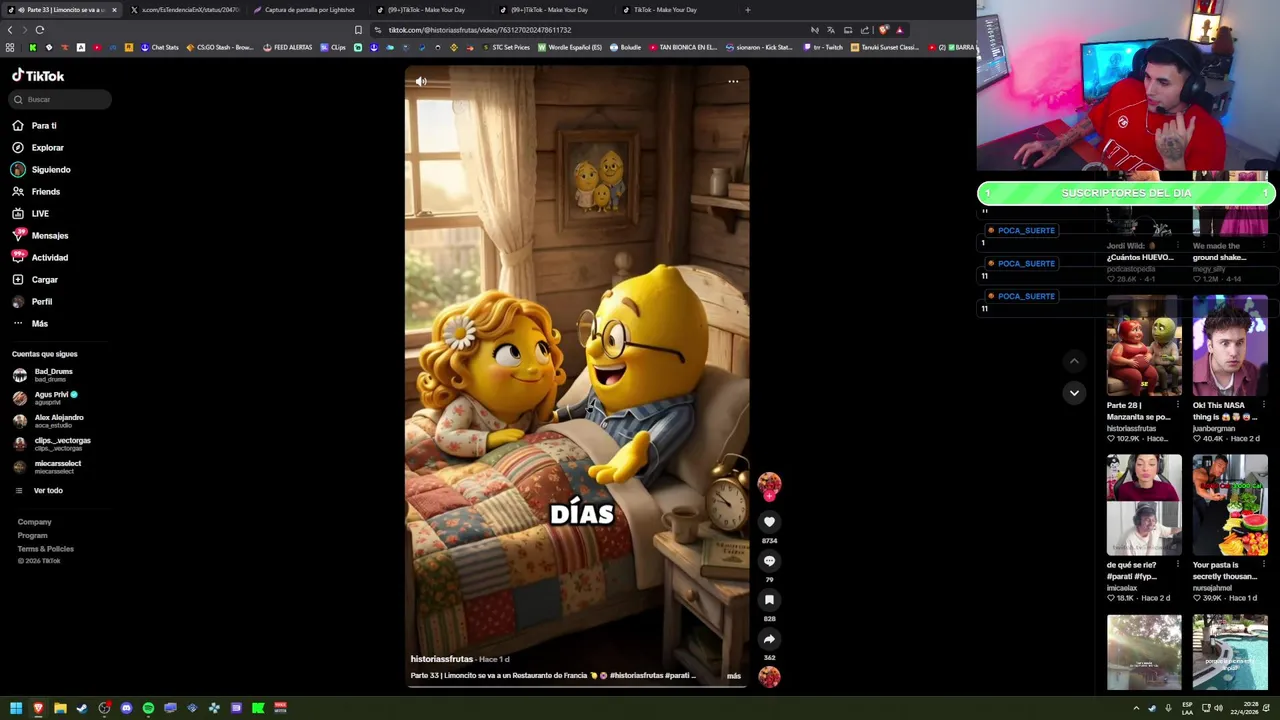Switch to the EsTendenciaEnX browser tab
The height and width of the screenshot is (720, 1280).
pyautogui.click(x=186, y=10)
